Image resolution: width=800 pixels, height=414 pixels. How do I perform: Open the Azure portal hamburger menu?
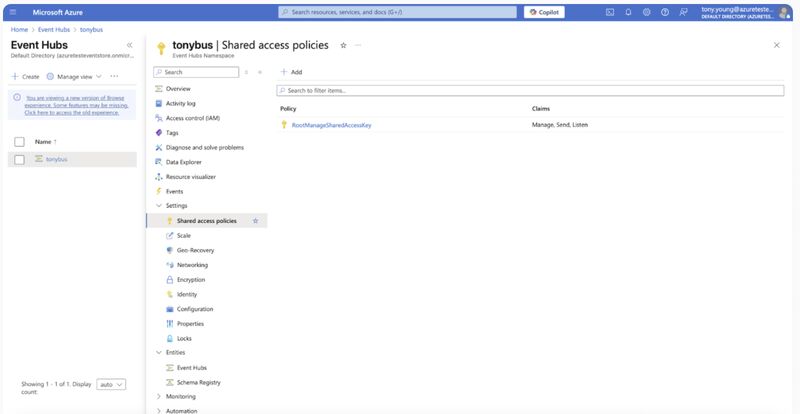coord(13,12)
